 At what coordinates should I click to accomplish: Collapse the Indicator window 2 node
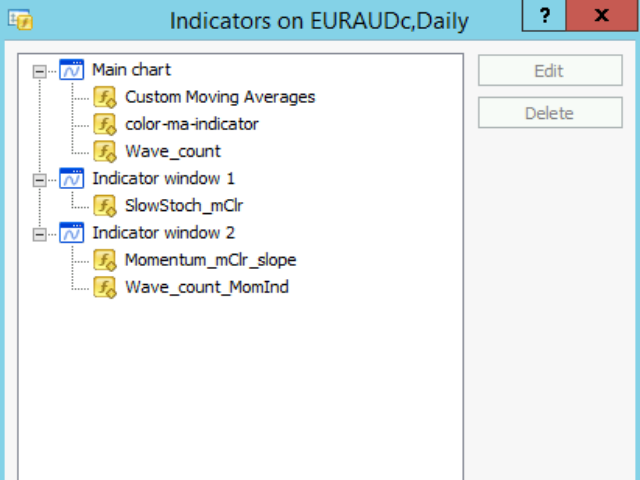(x=39, y=234)
